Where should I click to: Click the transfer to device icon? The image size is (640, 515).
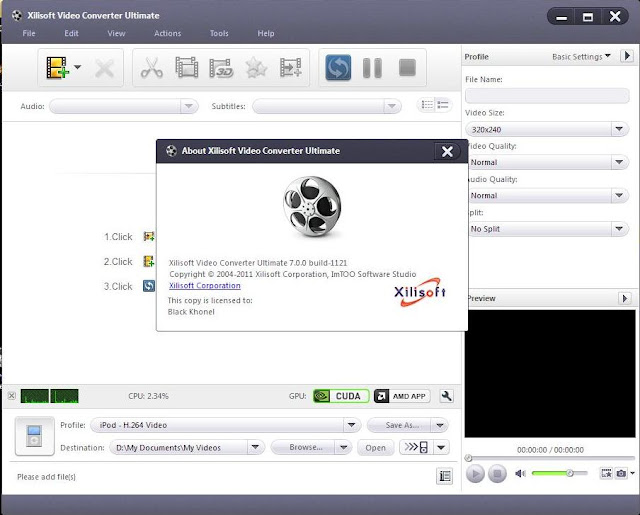click(416, 447)
